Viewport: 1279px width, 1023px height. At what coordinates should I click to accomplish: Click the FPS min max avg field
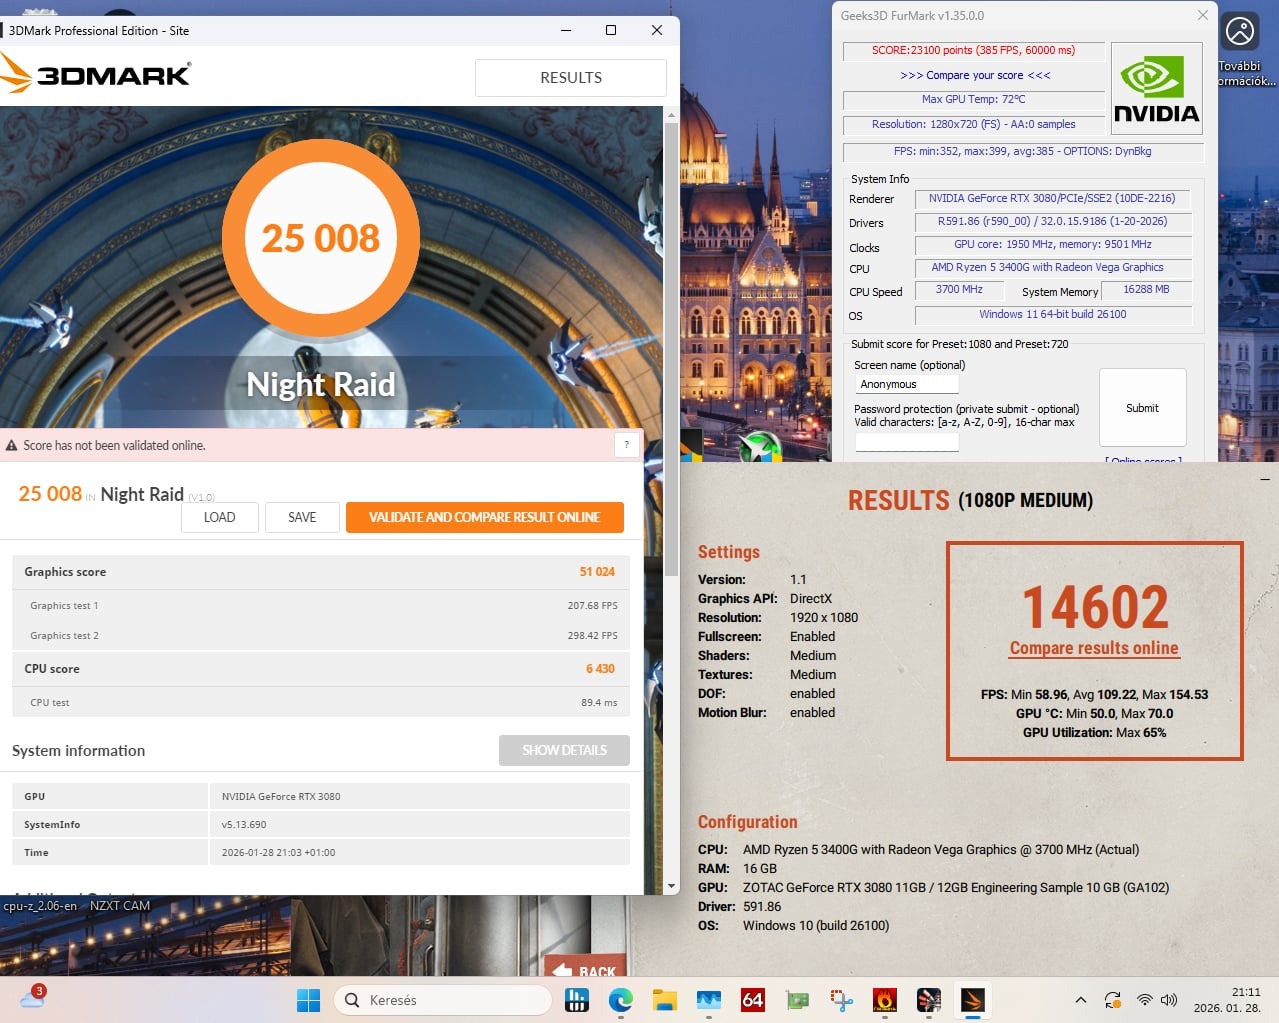click(x=1022, y=152)
